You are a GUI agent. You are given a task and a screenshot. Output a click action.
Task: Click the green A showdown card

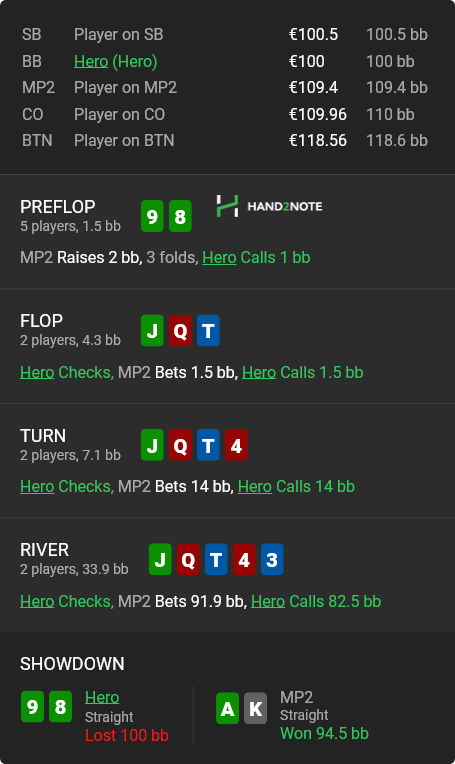pos(228,708)
